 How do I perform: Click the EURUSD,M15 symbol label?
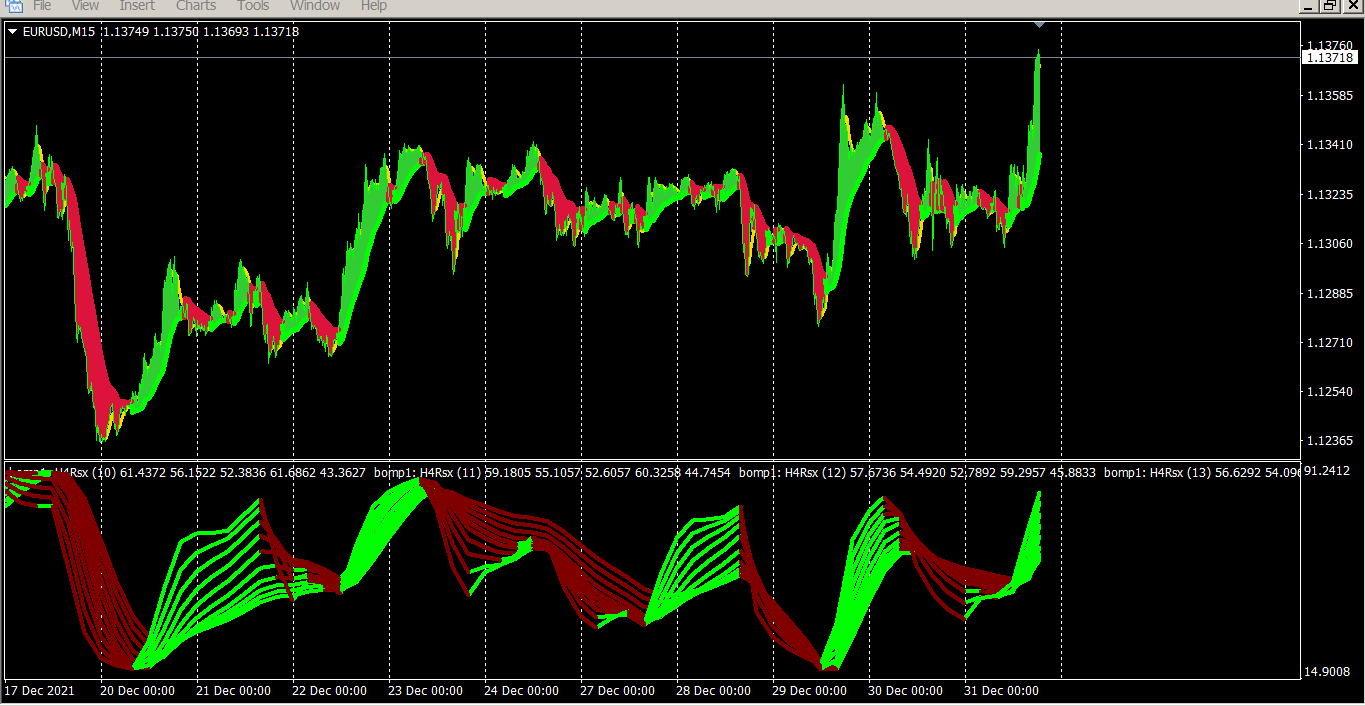[59, 32]
